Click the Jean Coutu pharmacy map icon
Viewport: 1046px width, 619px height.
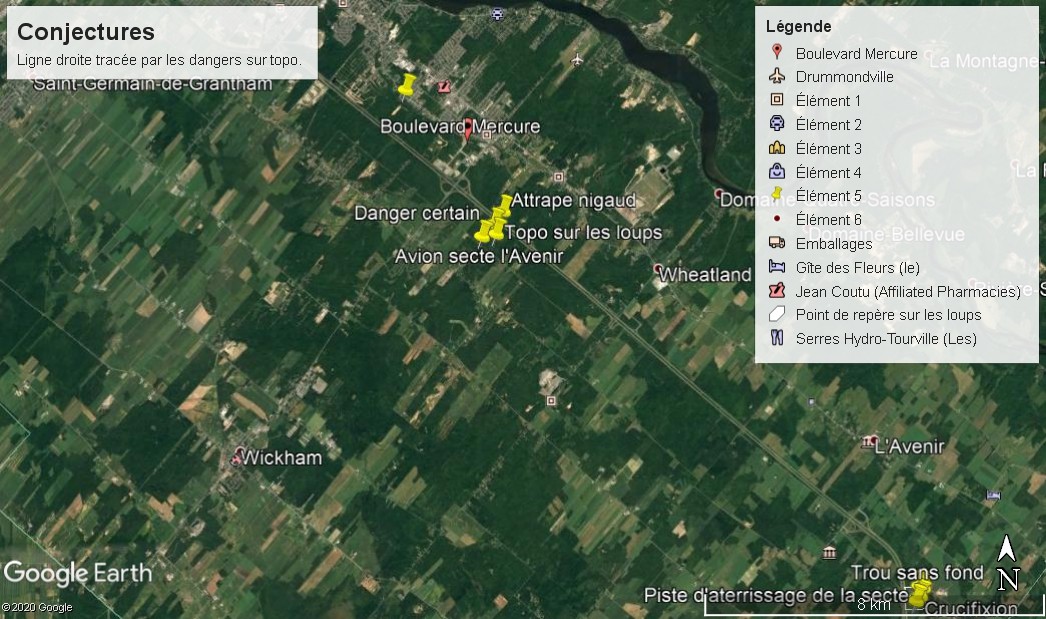click(444, 87)
